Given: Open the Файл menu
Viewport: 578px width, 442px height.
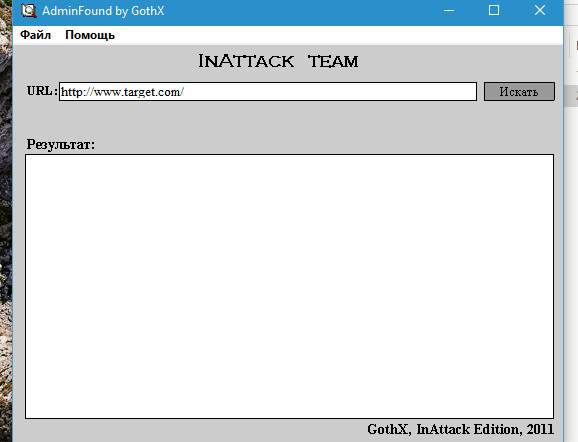Looking at the screenshot, I should [x=35, y=35].
